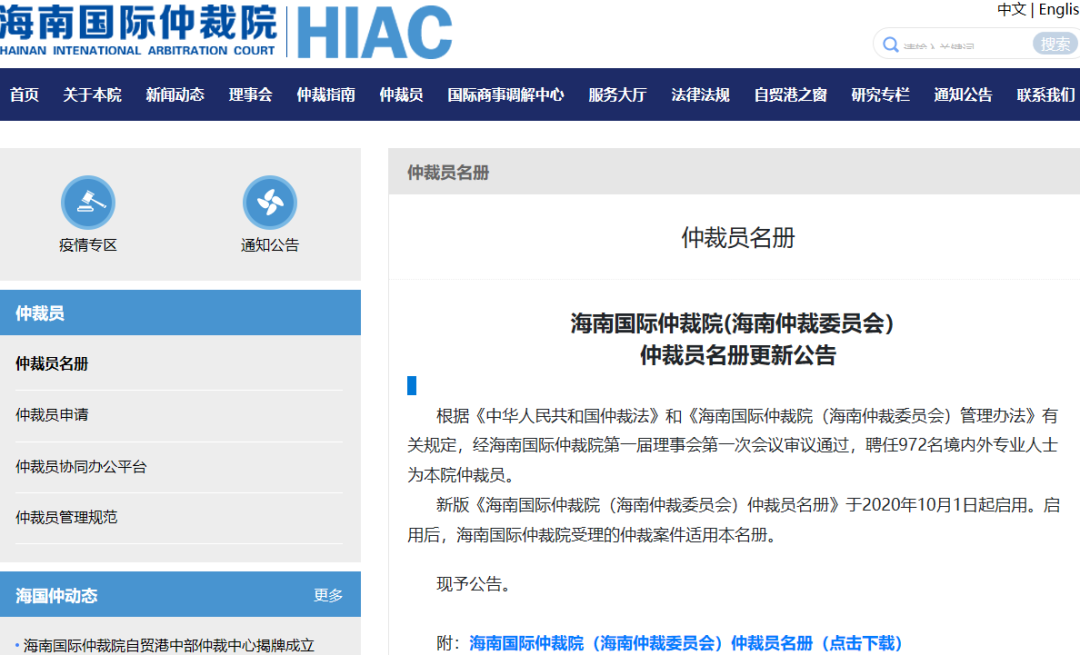Screen dimensions: 1080x655
Task: Focus the keyword search input field
Action: 964,45
